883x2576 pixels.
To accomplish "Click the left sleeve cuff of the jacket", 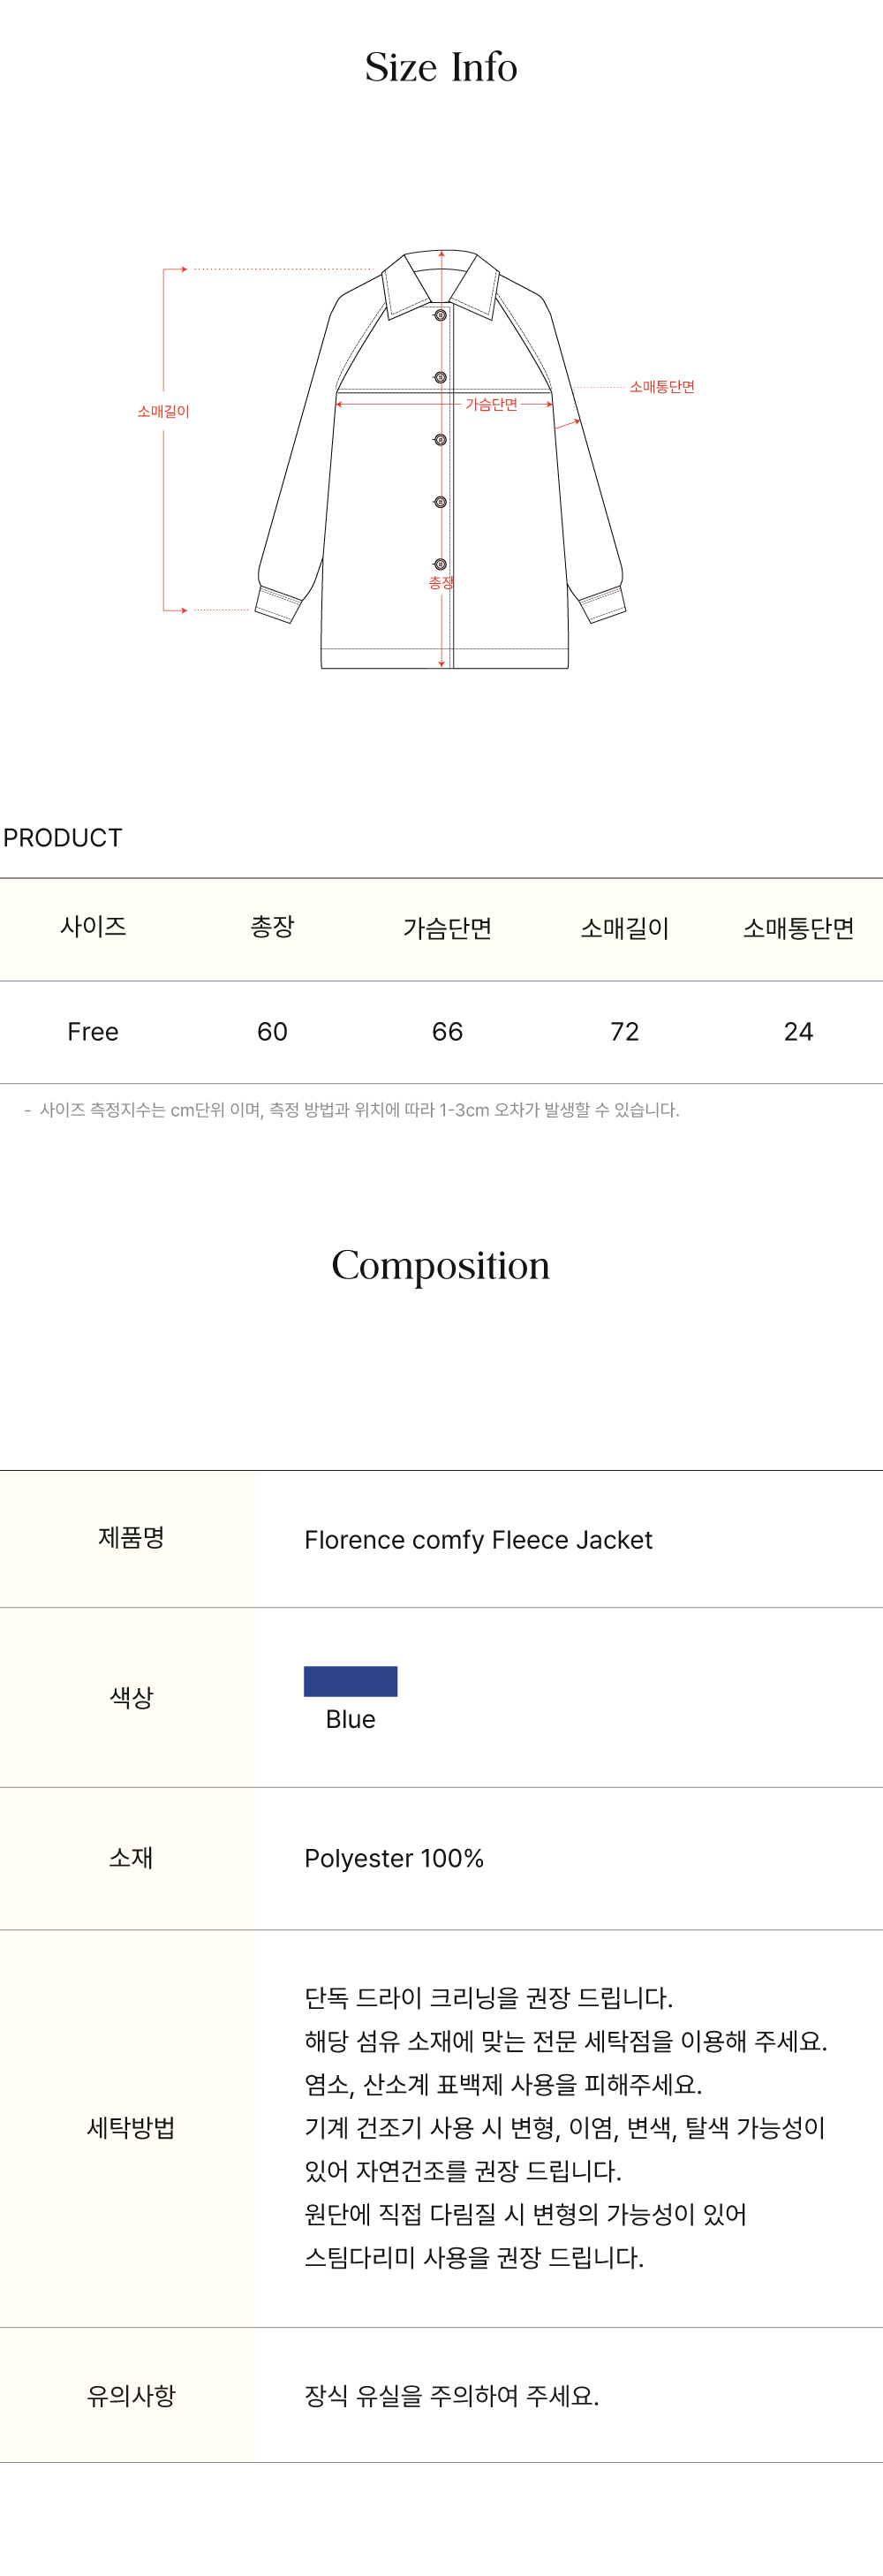I will [278, 604].
